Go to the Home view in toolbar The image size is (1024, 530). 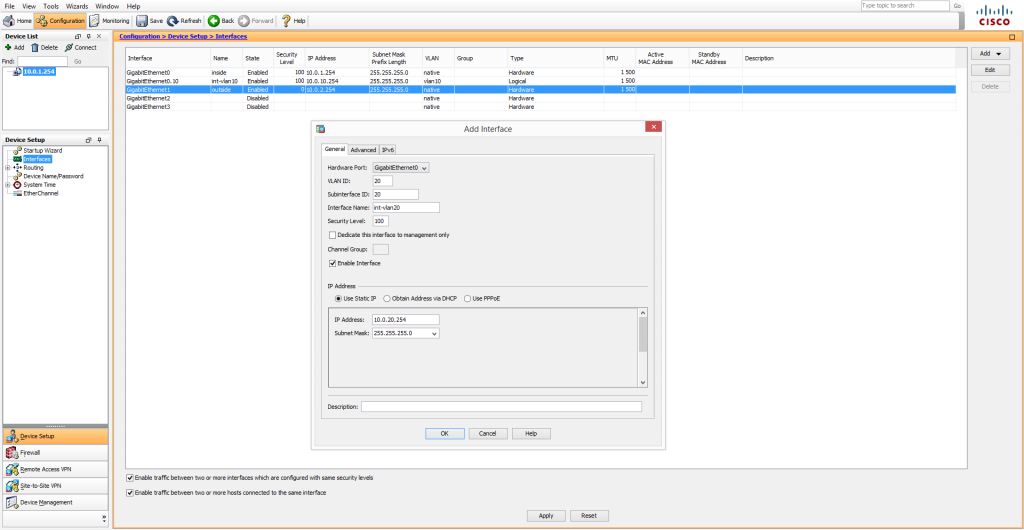[18, 21]
